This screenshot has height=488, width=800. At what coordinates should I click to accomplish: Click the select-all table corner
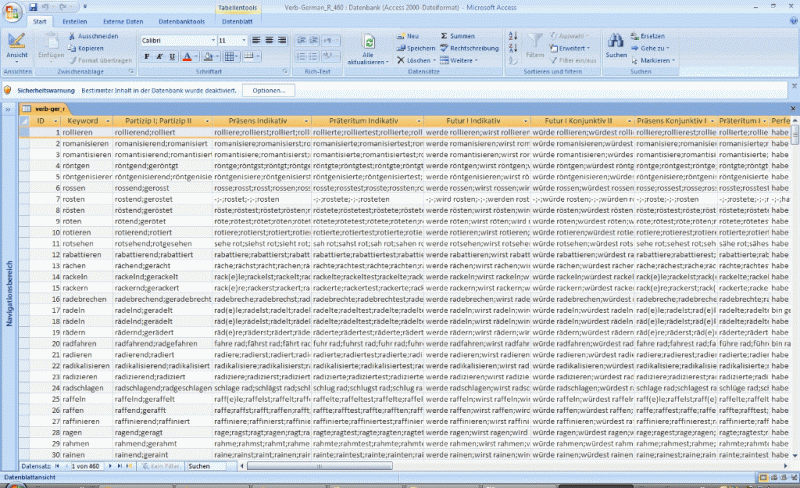pos(24,121)
